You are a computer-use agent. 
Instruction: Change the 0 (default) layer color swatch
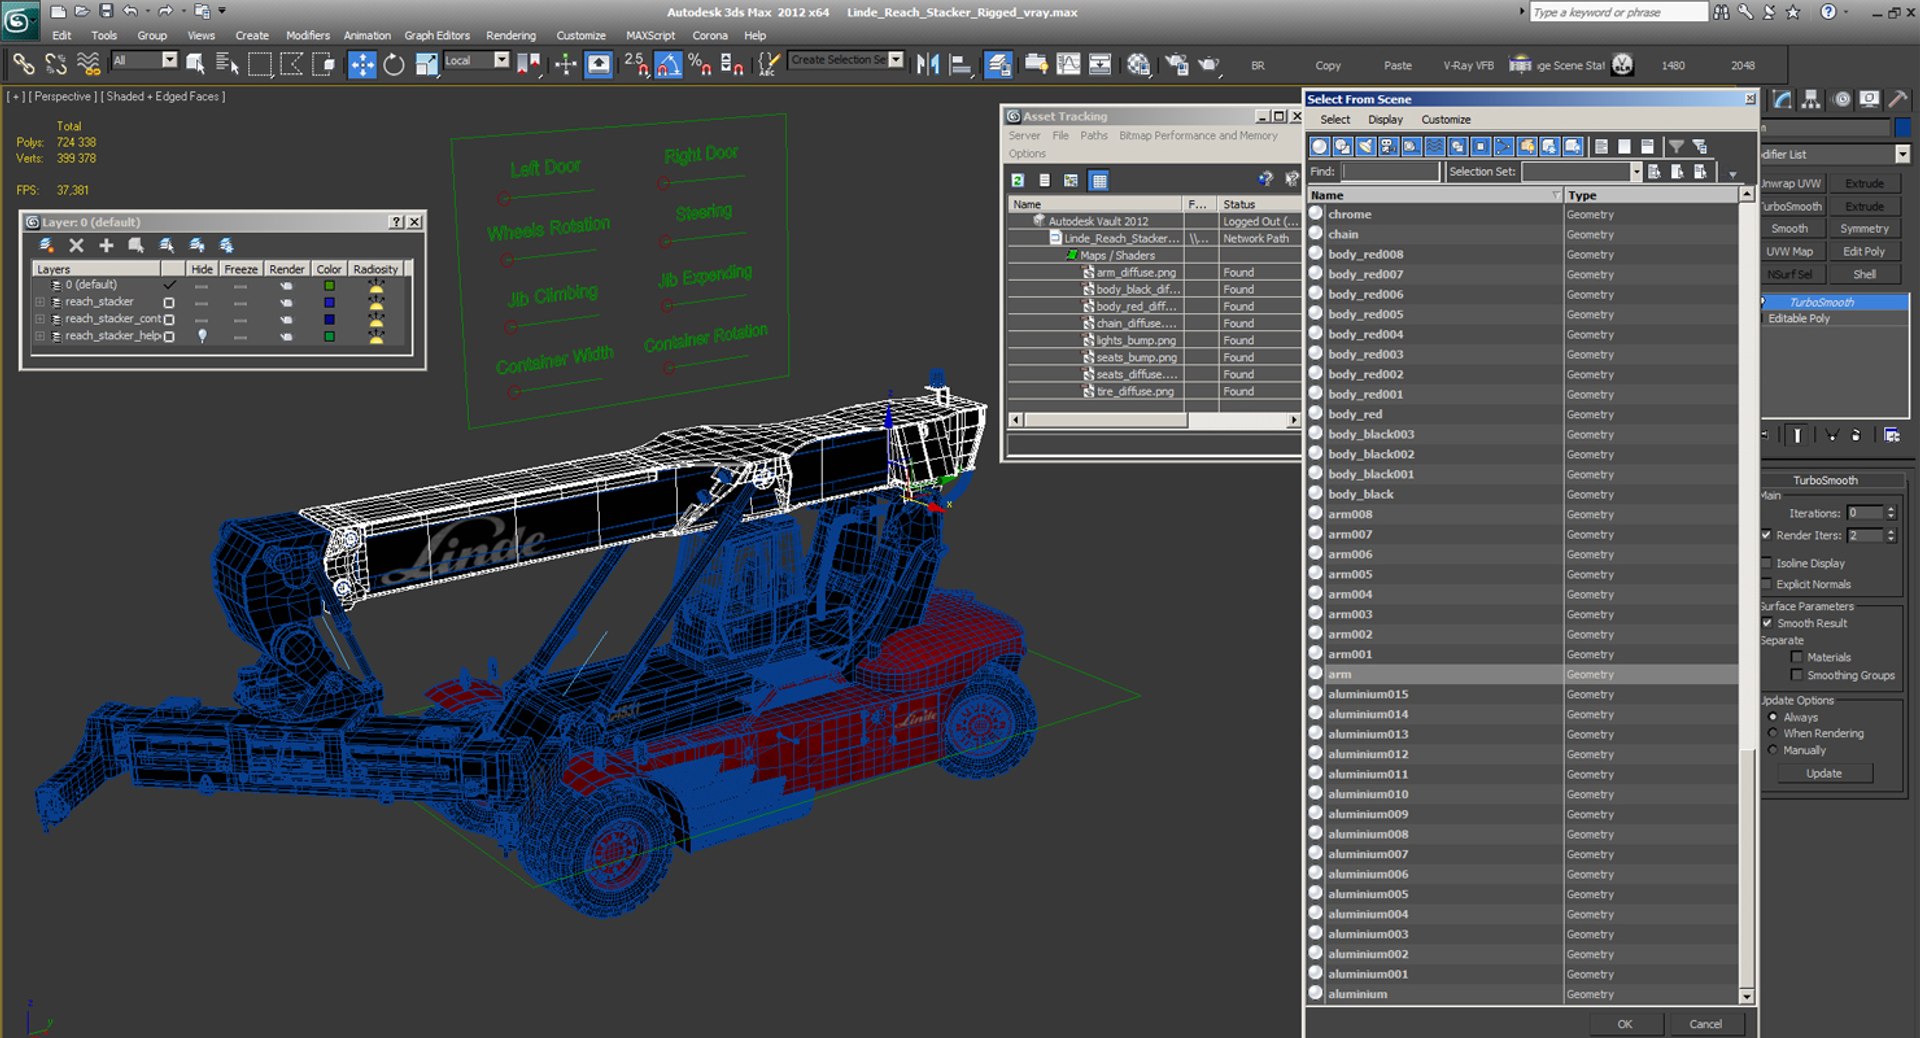[329, 285]
